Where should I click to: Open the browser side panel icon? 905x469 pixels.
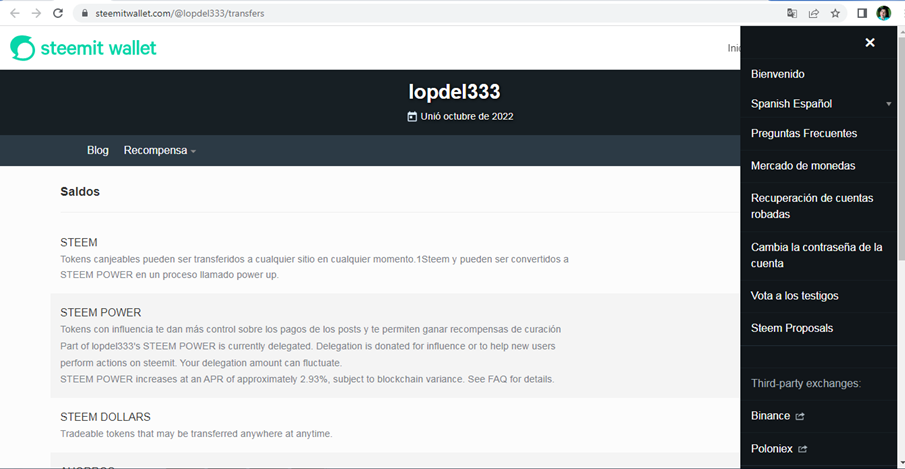(862, 13)
